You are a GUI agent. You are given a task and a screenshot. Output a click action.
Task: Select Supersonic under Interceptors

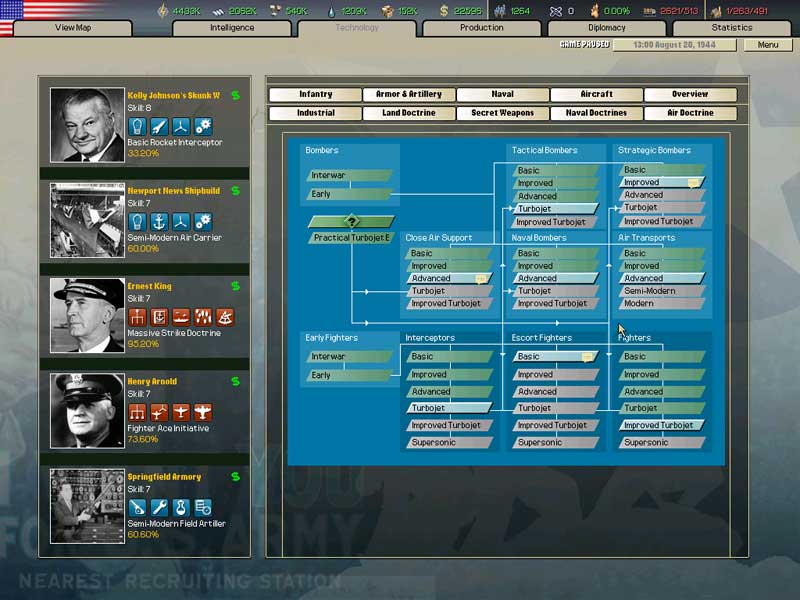(x=449, y=442)
